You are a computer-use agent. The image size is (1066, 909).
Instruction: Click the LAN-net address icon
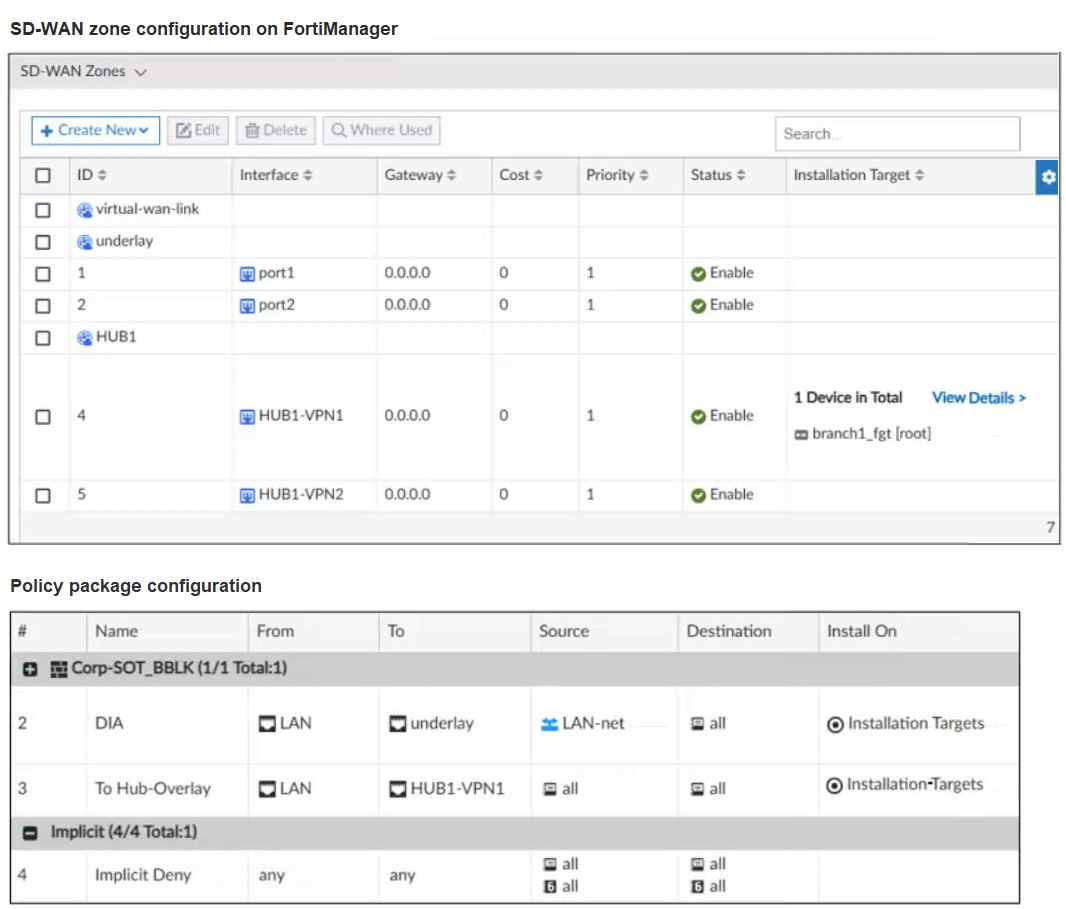coord(549,725)
